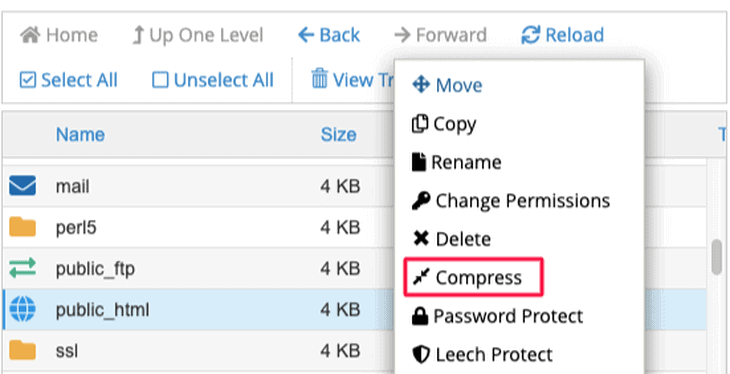Image resolution: width=730 pixels, height=374 pixels.
Task: Choose Compress from the context menu
Action: (473, 278)
